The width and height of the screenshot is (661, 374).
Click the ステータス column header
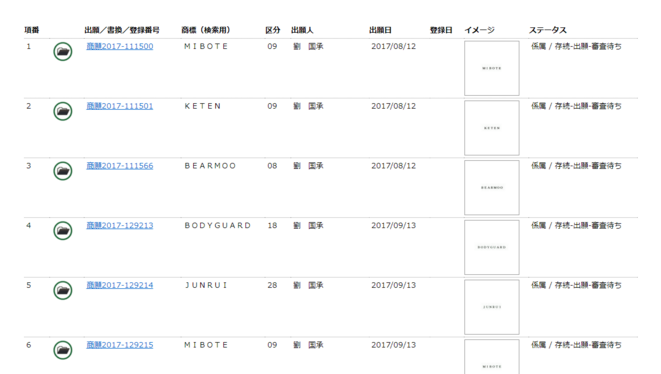pyautogui.click(x=548, y=30)
